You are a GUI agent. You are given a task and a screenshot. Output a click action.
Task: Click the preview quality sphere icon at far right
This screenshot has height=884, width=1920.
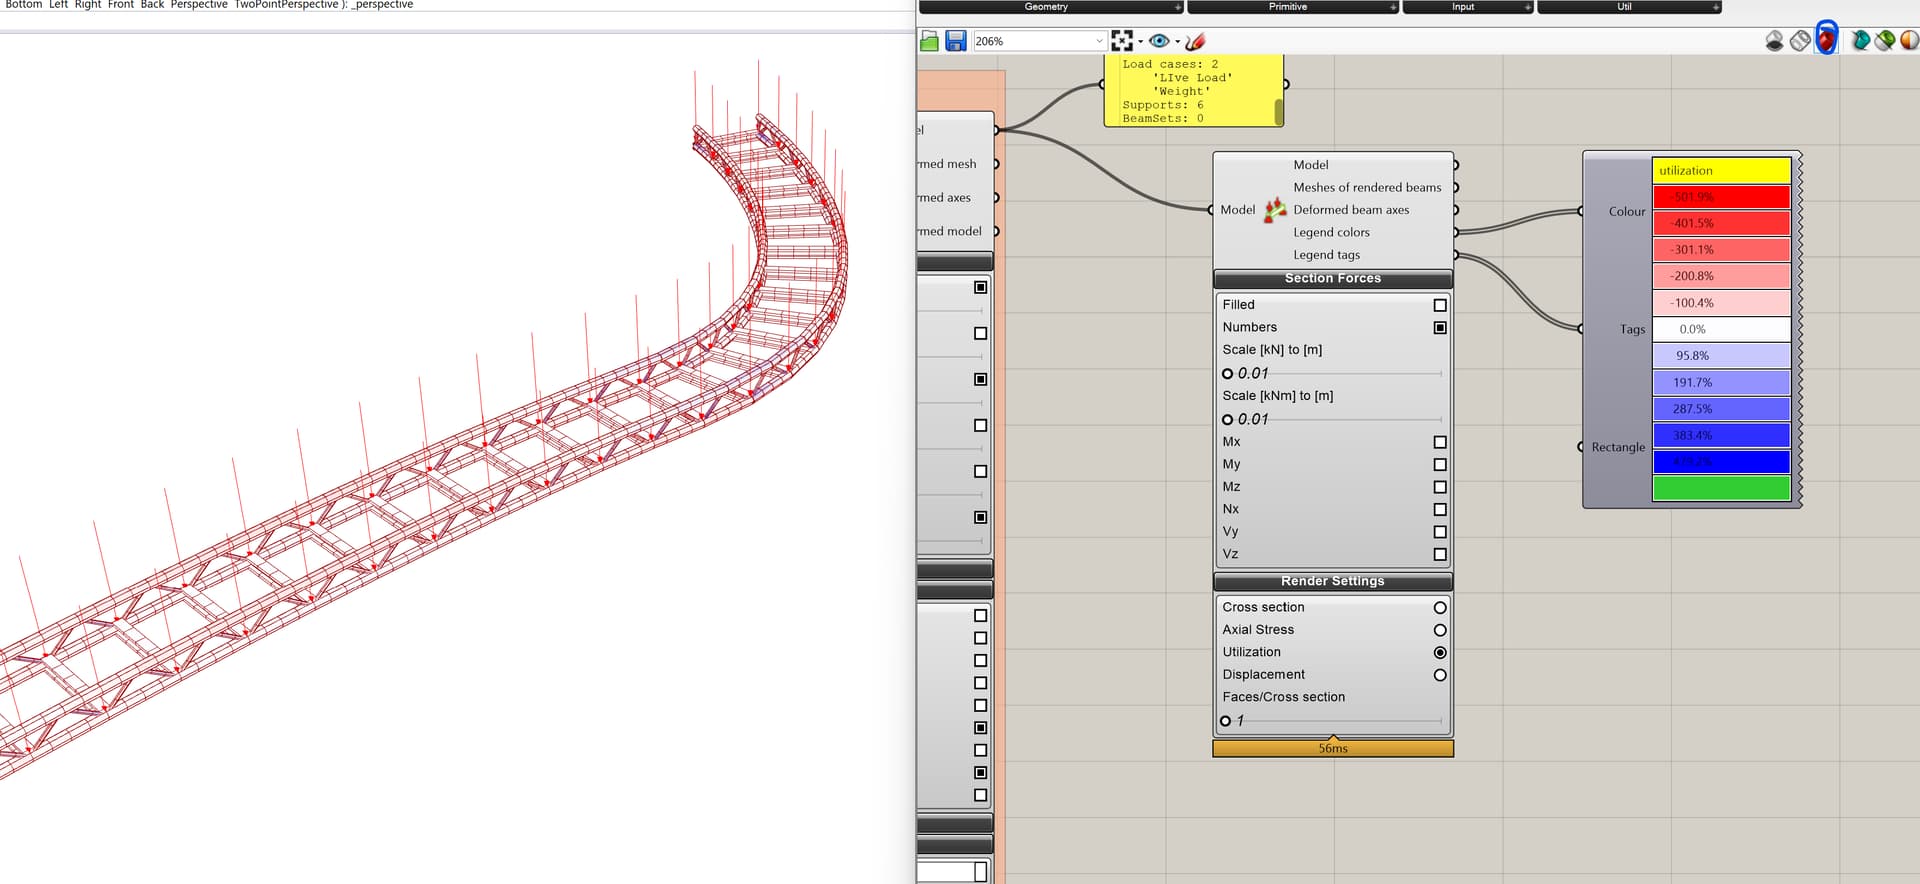click(x=1909, y=41)
